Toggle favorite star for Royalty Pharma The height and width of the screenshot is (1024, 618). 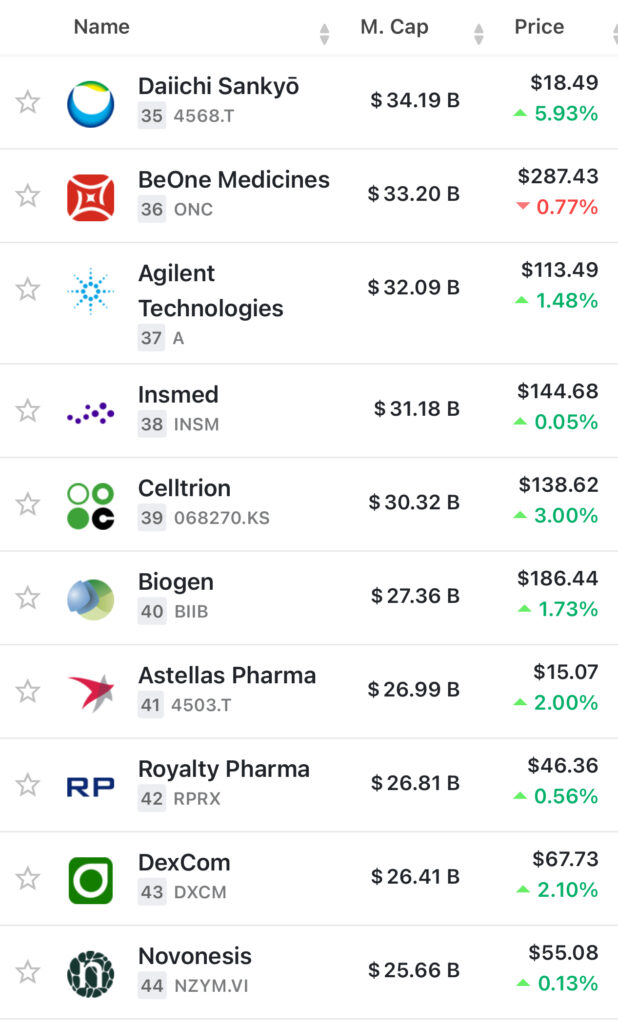(28, 785)
